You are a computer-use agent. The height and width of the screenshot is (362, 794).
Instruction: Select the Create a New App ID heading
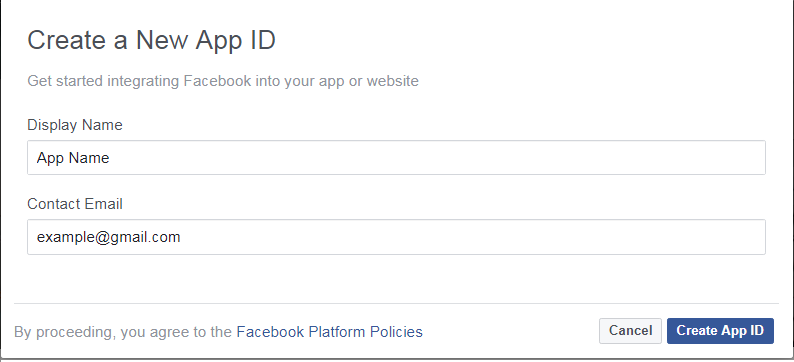[x=151, y=41]
